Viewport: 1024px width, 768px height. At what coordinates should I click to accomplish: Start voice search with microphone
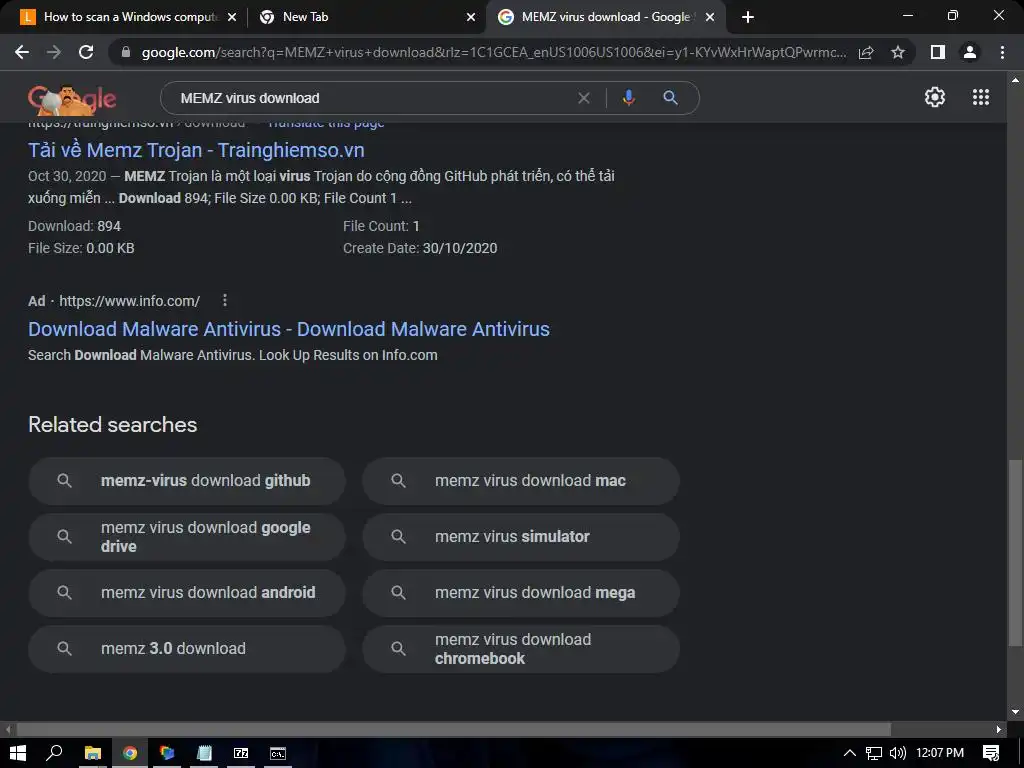pyautogui.click(x=628, y=98)
